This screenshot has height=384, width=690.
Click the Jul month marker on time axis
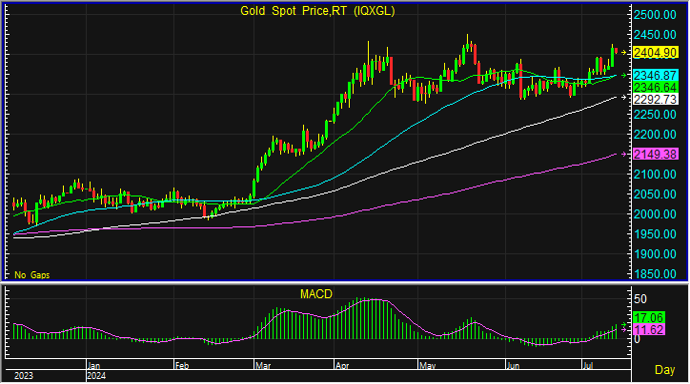pos(588,366)
